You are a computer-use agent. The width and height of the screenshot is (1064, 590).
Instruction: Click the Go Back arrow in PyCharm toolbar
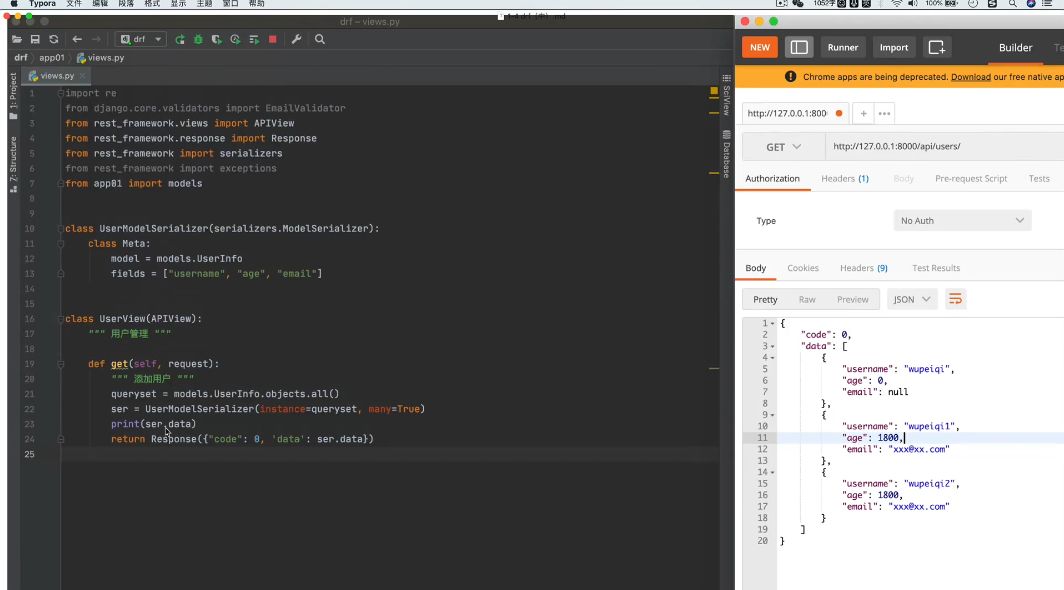coord(77,39)
